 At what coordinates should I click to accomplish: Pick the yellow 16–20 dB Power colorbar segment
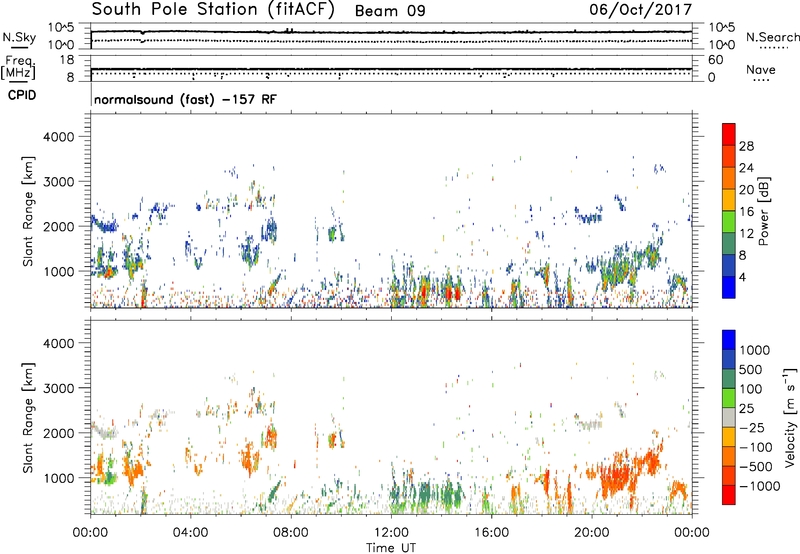click(x=729, y=200)
